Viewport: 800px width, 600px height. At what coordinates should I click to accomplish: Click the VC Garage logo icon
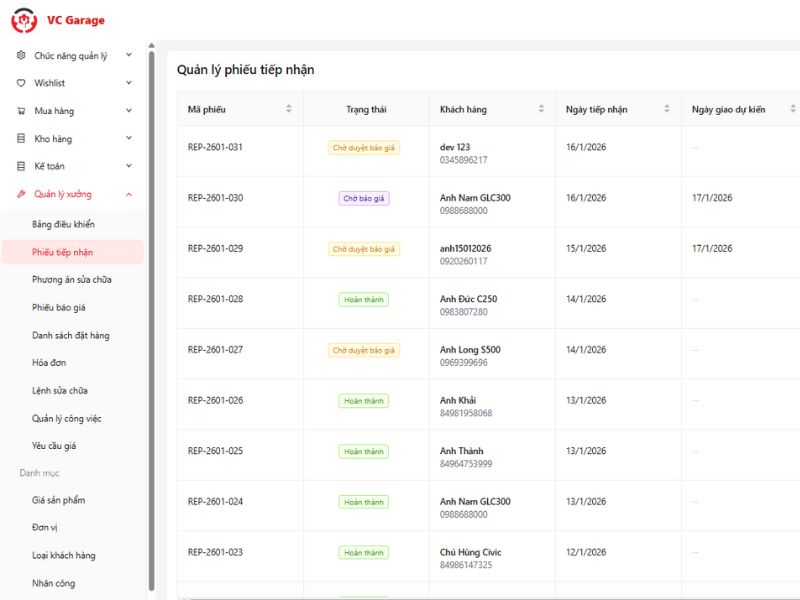(x=24, y=20)
